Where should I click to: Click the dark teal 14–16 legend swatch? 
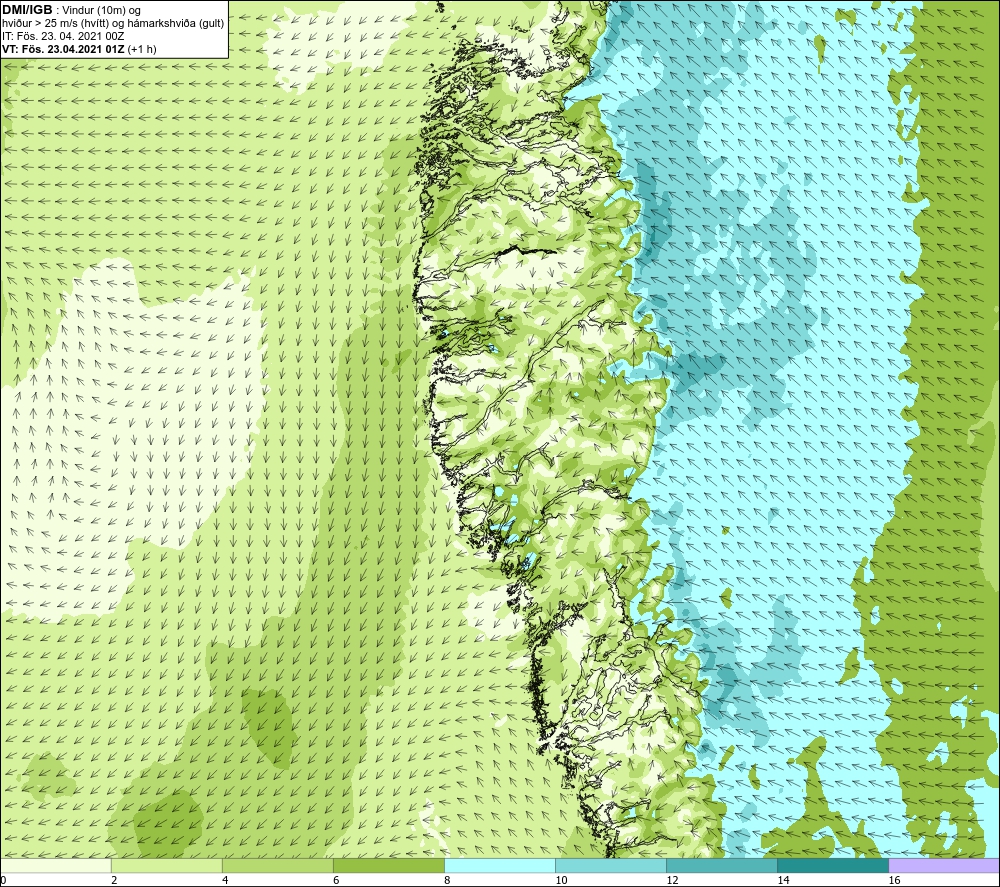pos(833,866)
